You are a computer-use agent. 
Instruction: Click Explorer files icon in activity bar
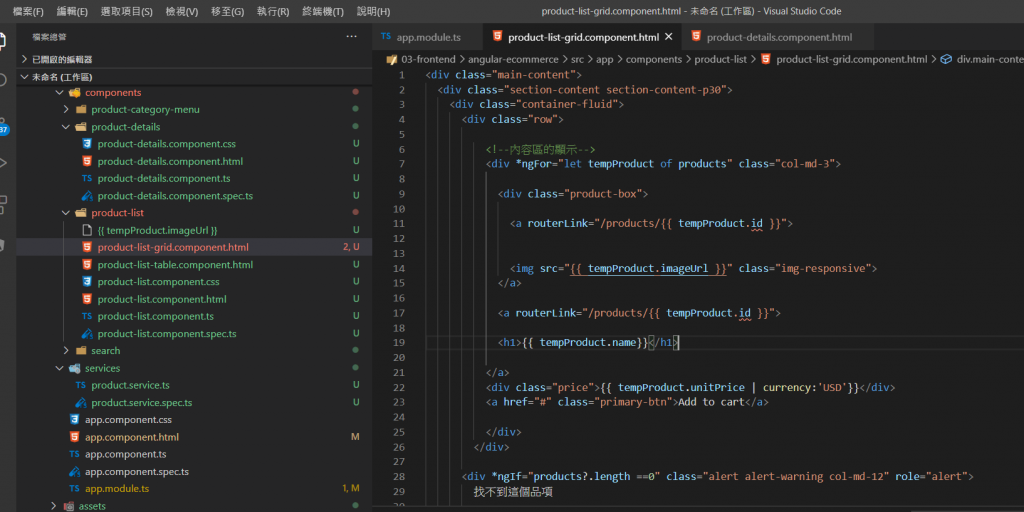[3, 41]
